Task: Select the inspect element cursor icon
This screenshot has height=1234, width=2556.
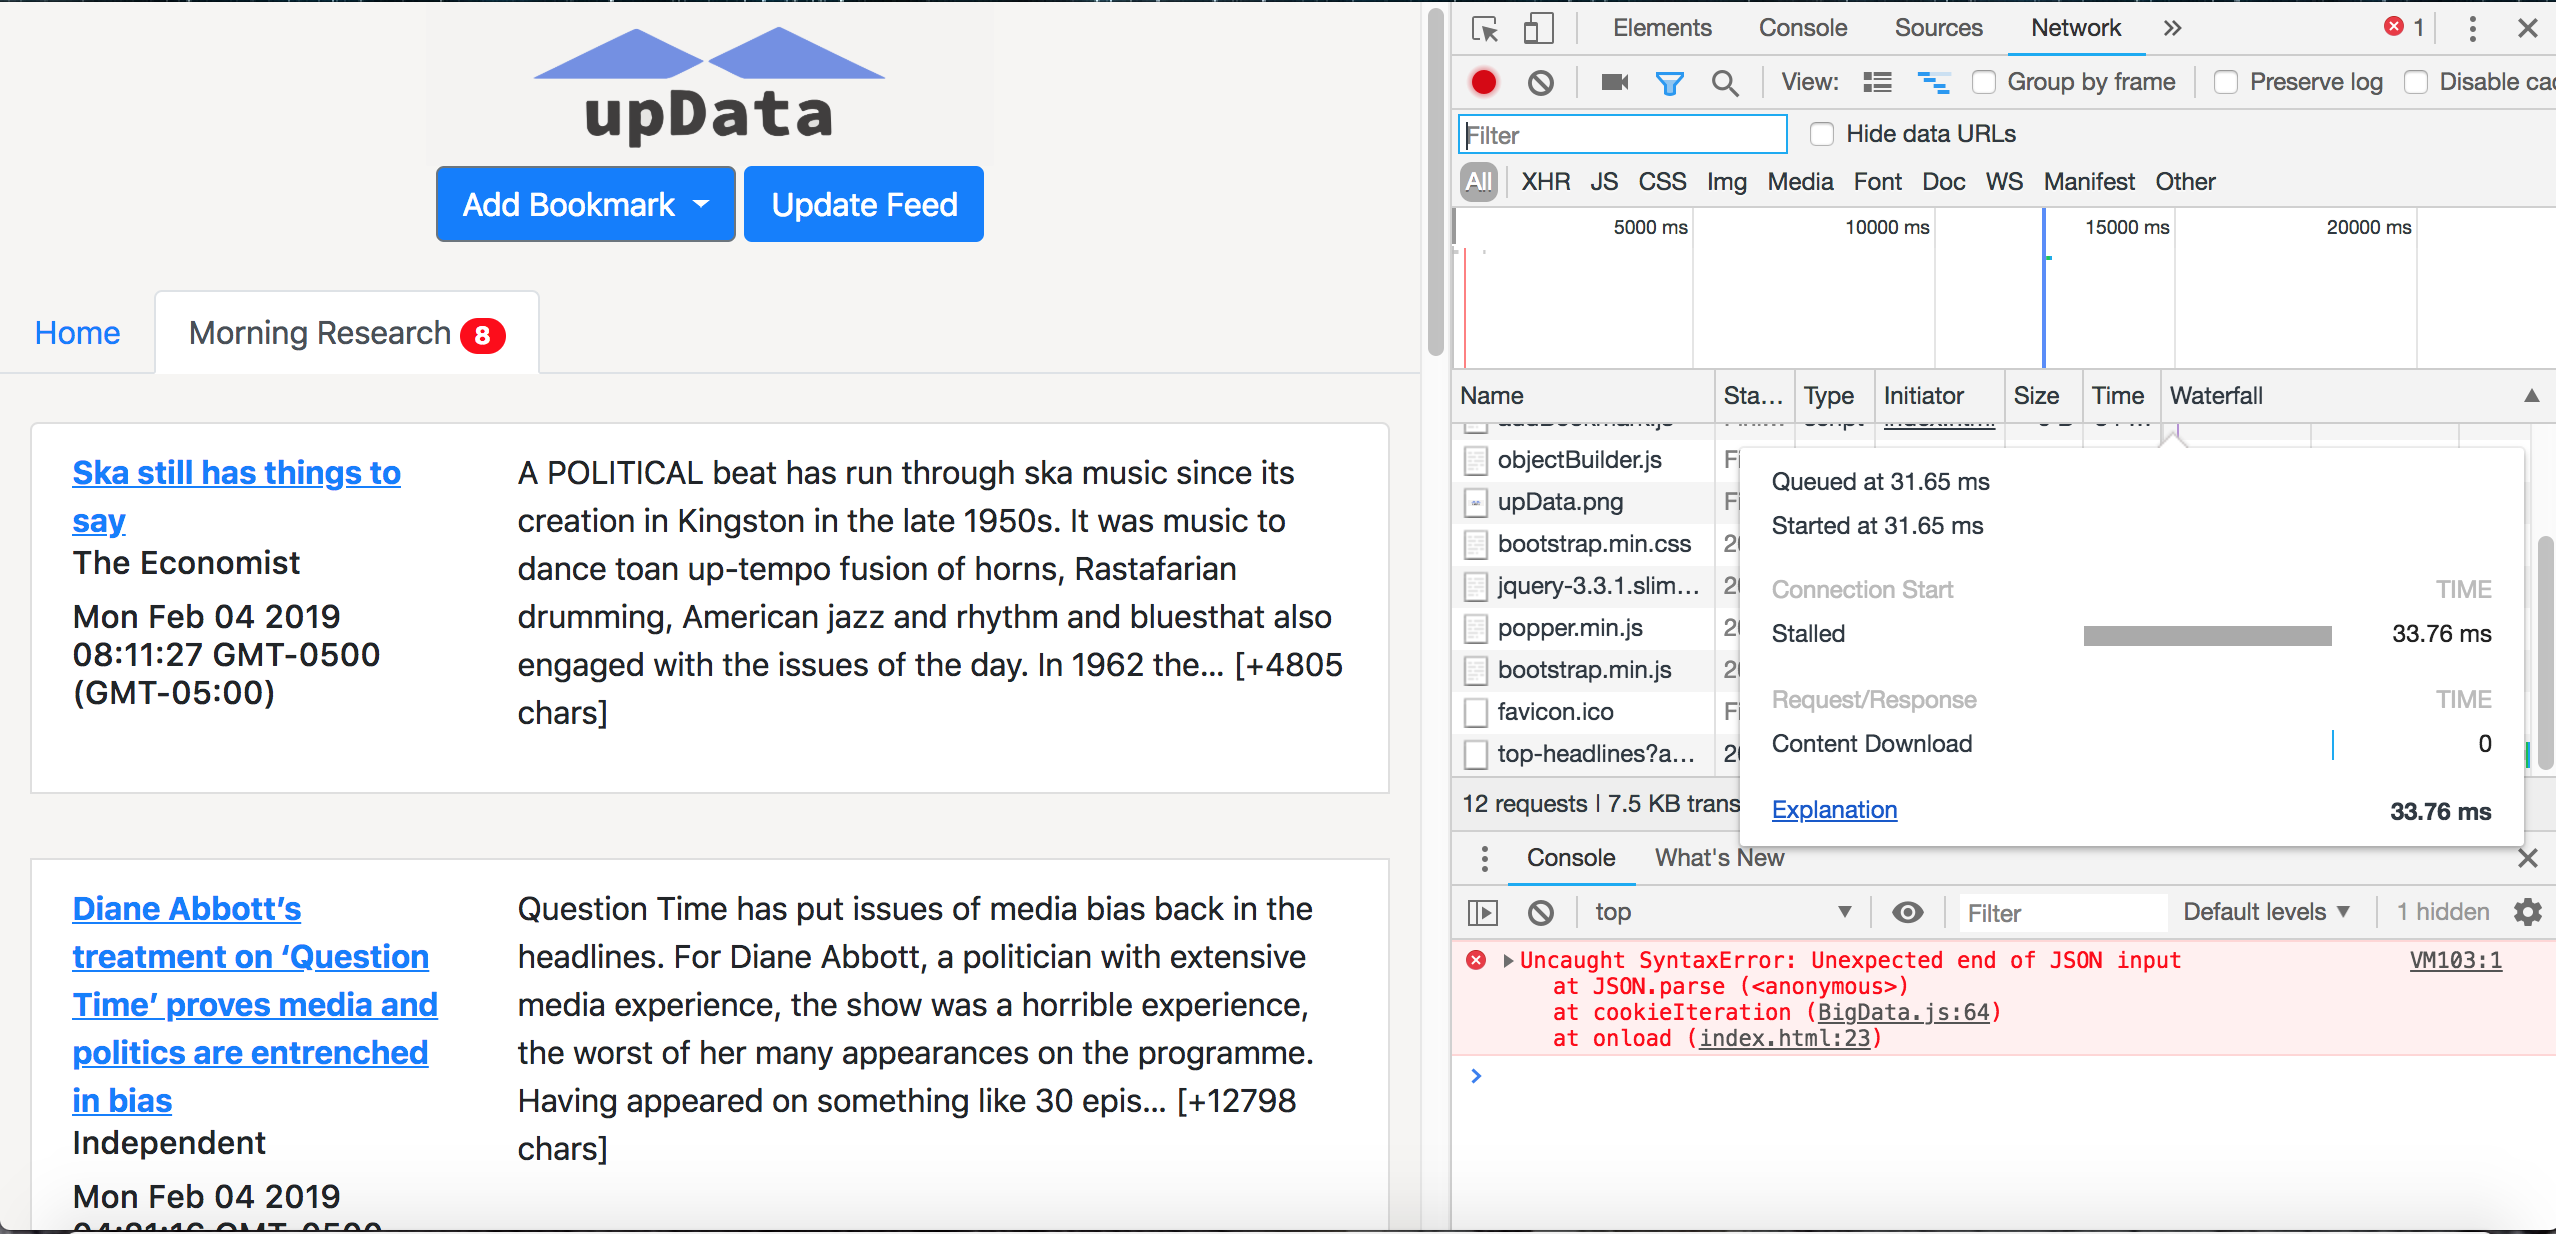Action: (x=1485, y=28)
